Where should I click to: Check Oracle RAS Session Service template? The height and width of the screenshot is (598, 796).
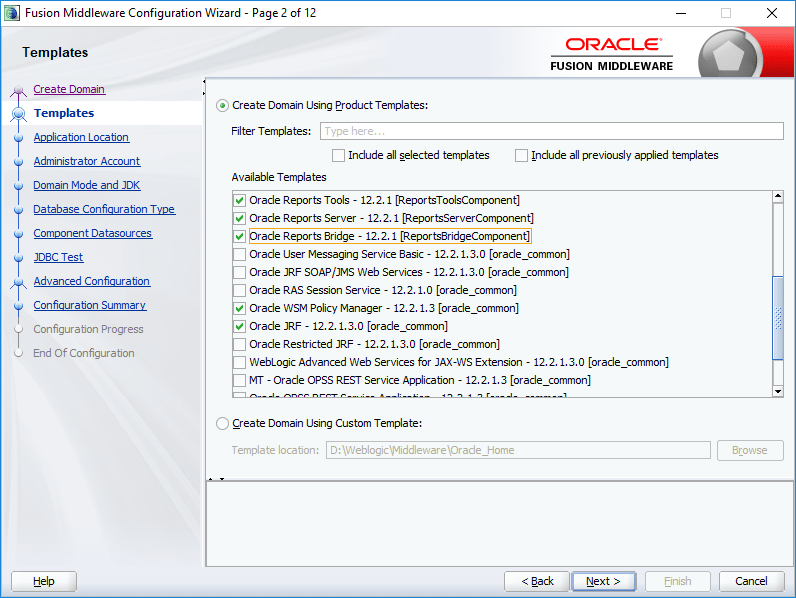[x=240, y=290]
